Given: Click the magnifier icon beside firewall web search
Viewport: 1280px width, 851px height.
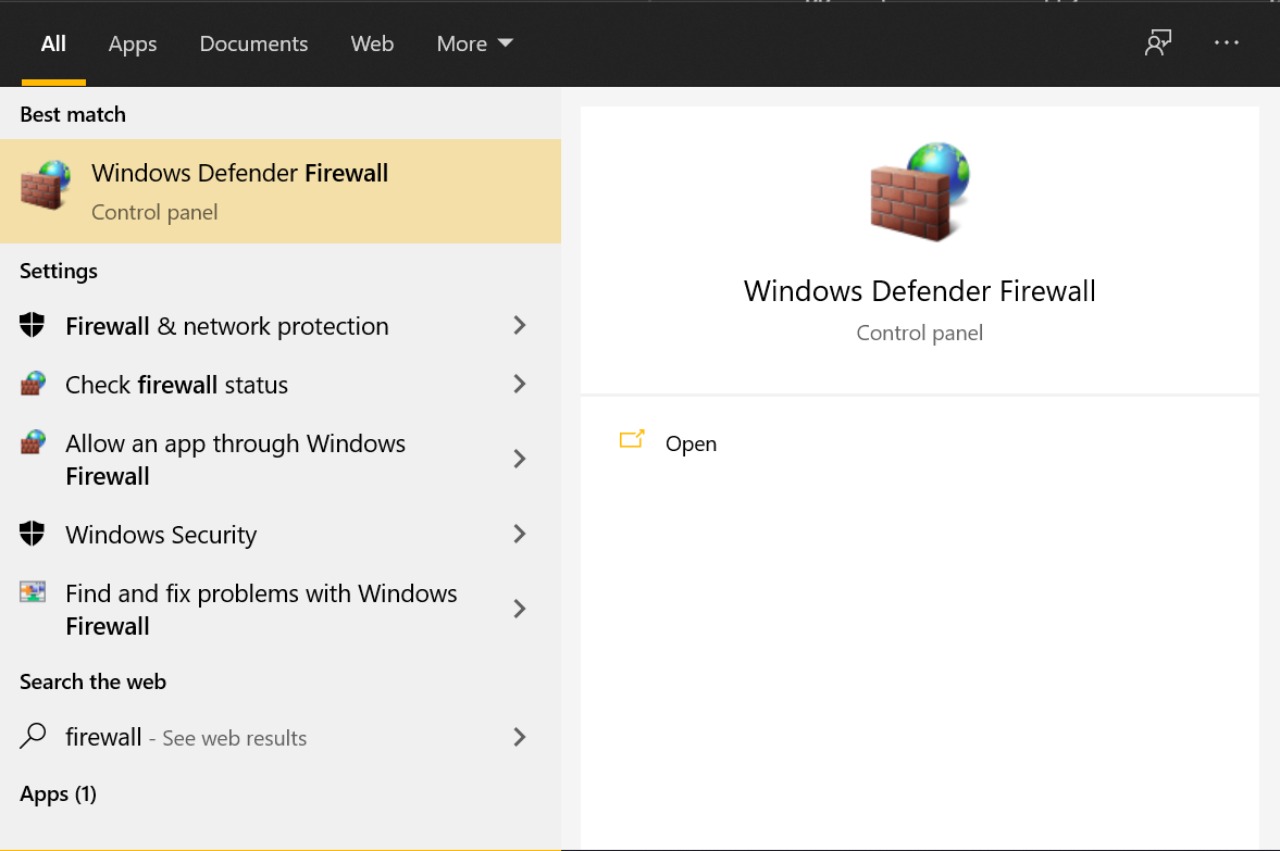Looking at the screenshot, I should coord(33,736).
